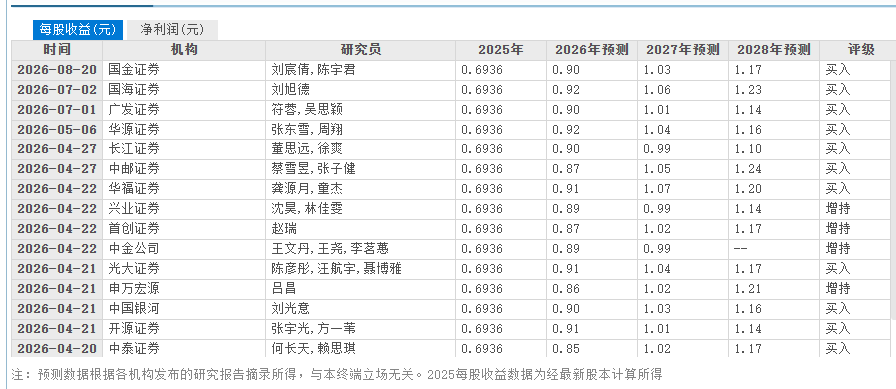This screenshot has height=389, width=896.
Task: Click 国金证券's 买入 rating
Action: (x=838, y=70)
